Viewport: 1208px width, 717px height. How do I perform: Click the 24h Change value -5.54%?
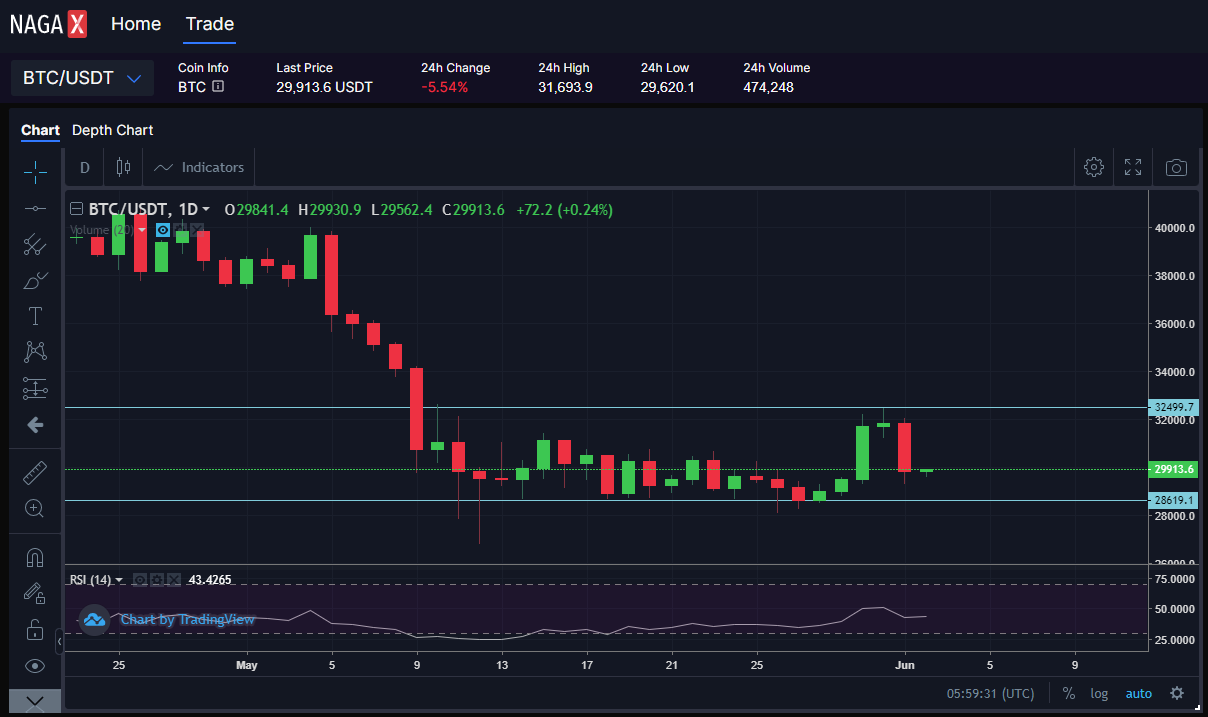pos(444,87)
